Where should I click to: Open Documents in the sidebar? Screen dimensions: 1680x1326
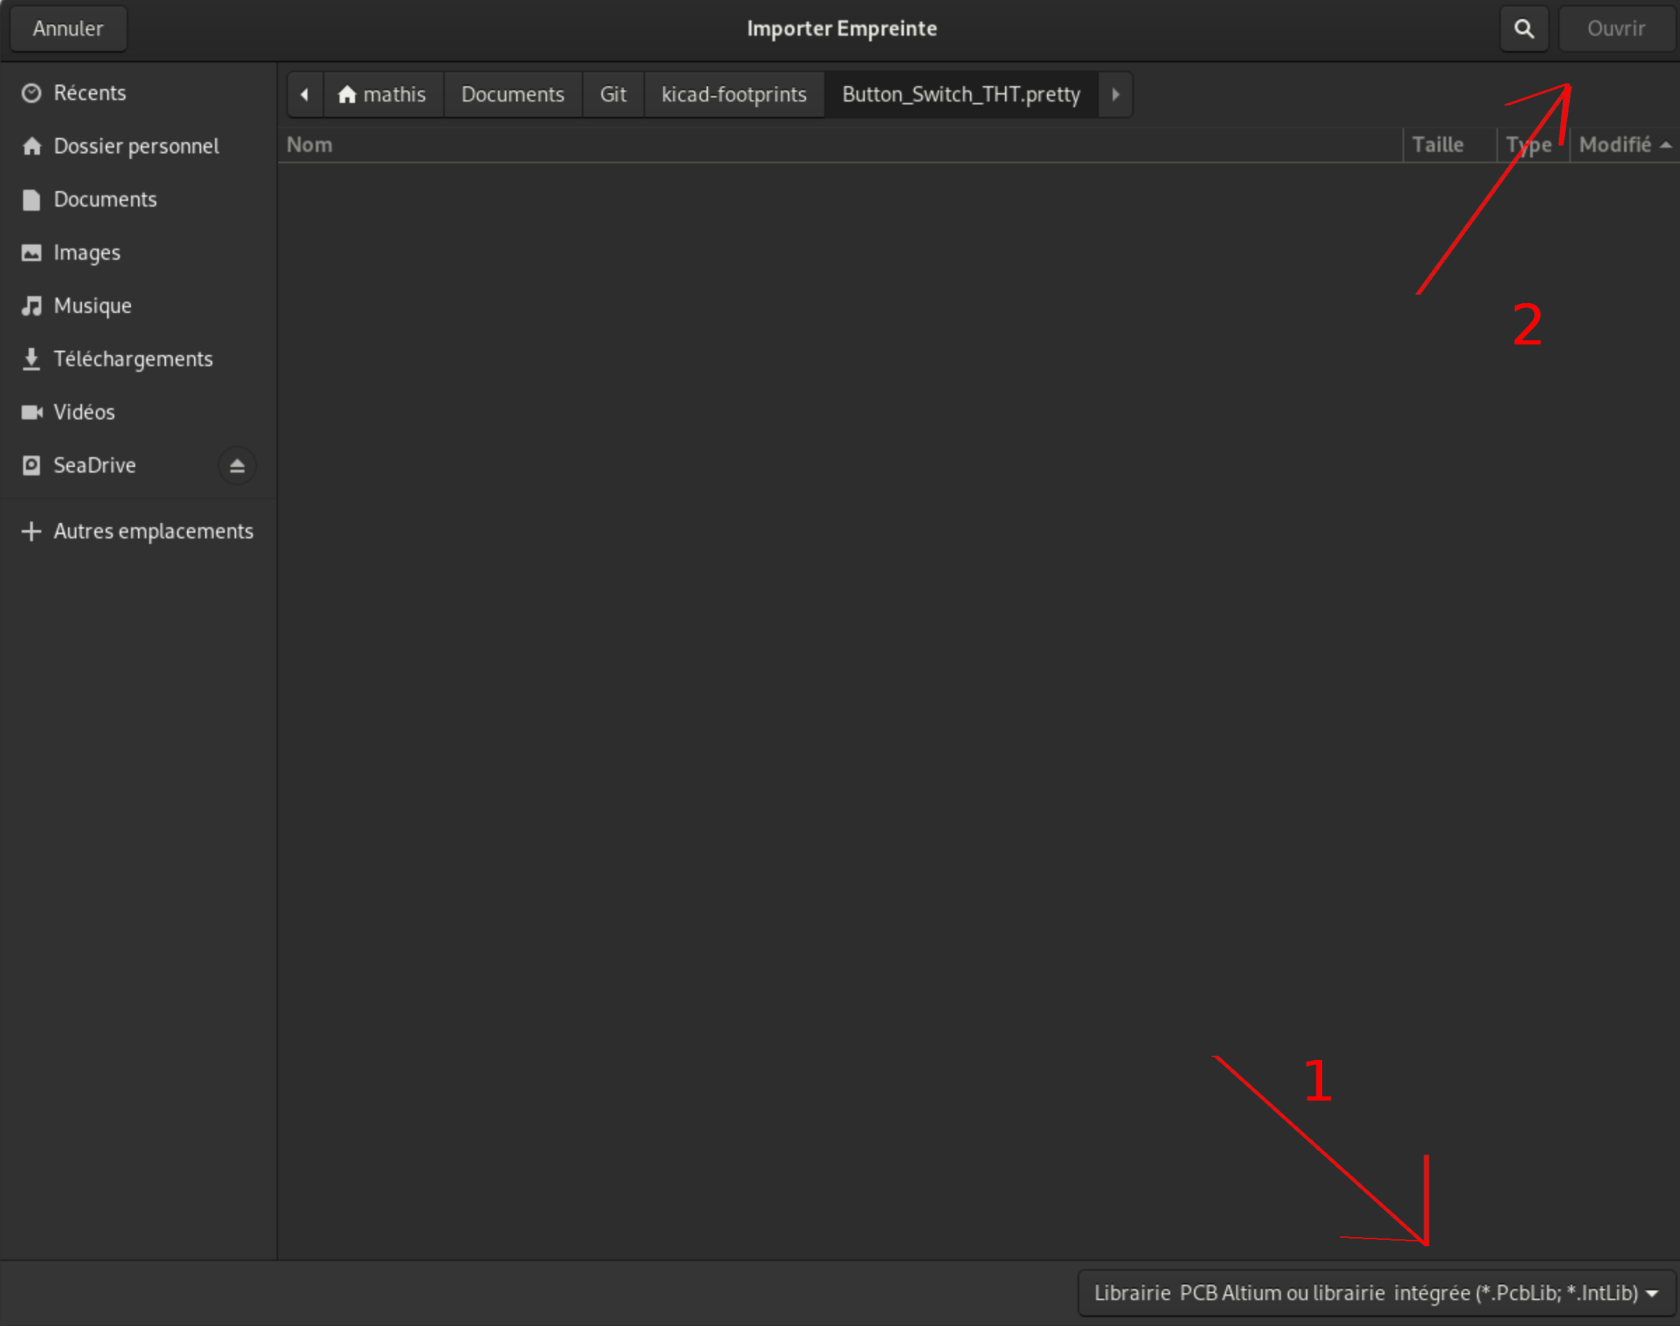click(139, 199)
